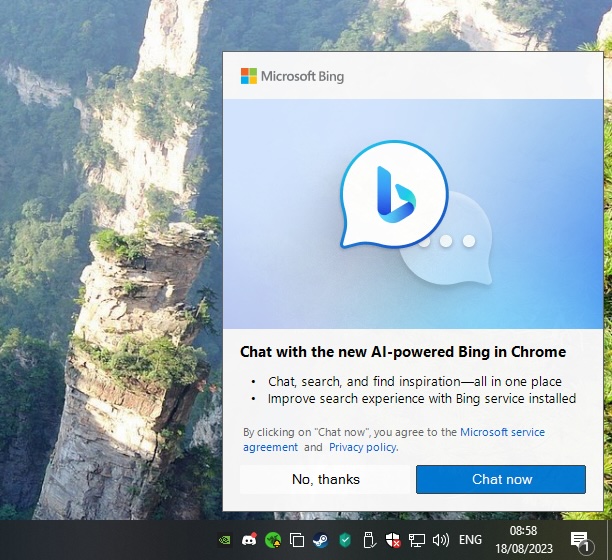The height and width of the screenshot is (560, 612).
Task: Click the Microsoft Bing logo in the popup
Action: coord(292,76)
